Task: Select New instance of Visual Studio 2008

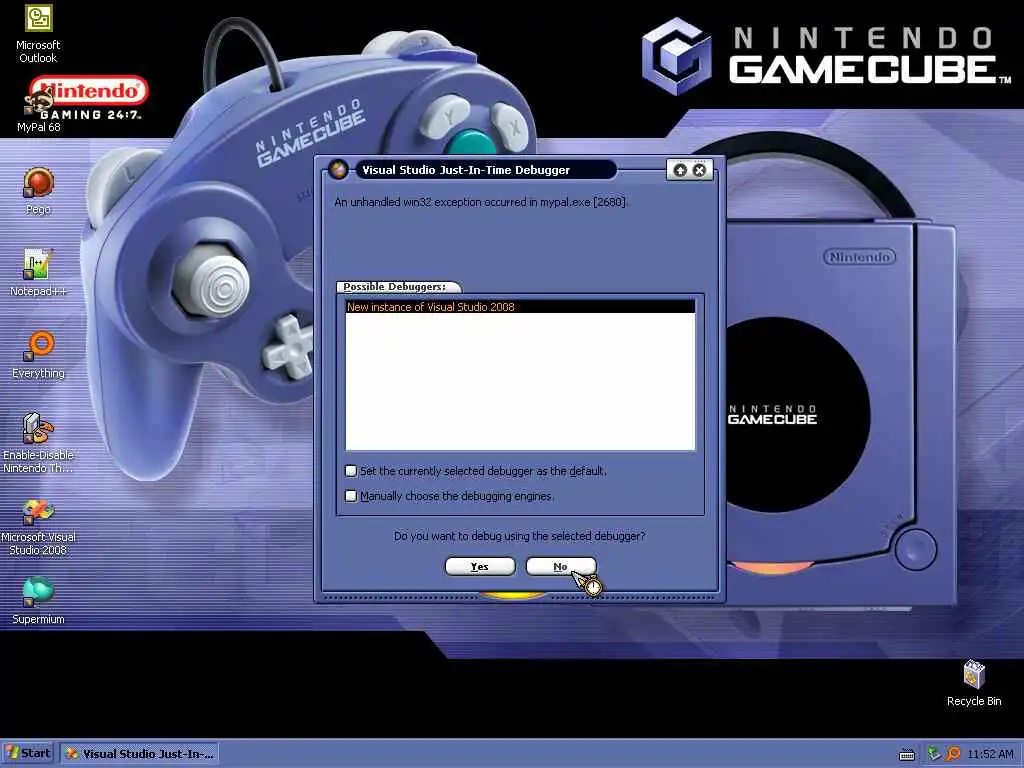Action: [x=520, y=306]
